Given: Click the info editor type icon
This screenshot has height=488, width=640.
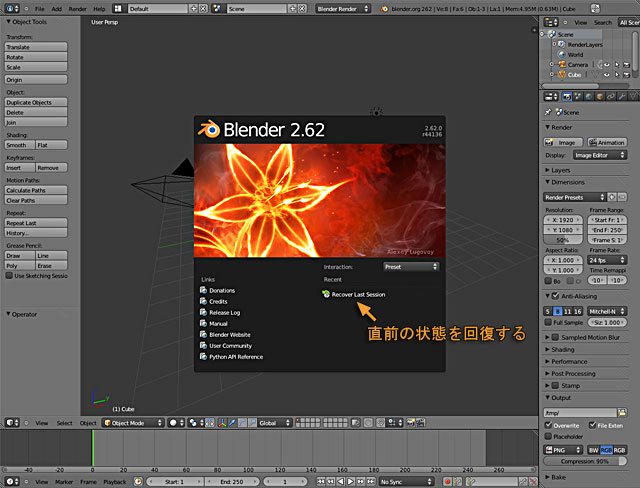Looking at the screenshot, I should 12,9.
